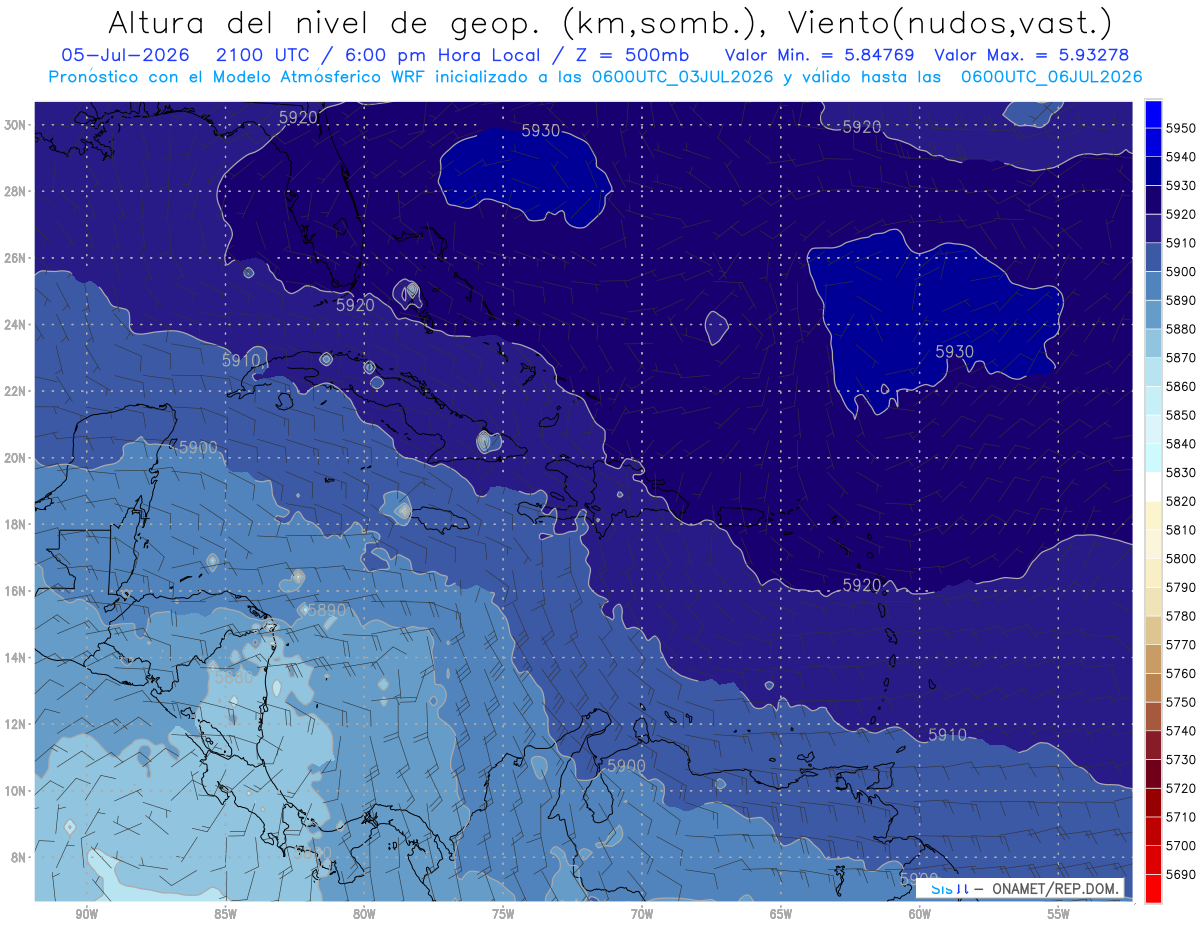Select the valid-until time '0600UTC_06JUL2026'
The width and height of the screenshot is (1200, 927).
pos(1050,77)
